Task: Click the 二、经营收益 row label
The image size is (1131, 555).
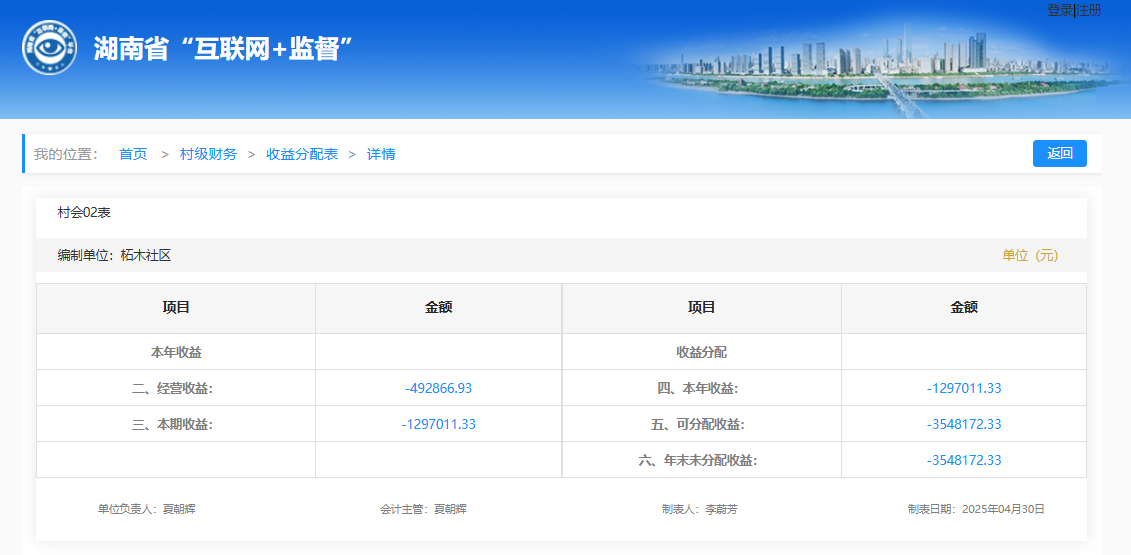Action: [x=173, y=388]
